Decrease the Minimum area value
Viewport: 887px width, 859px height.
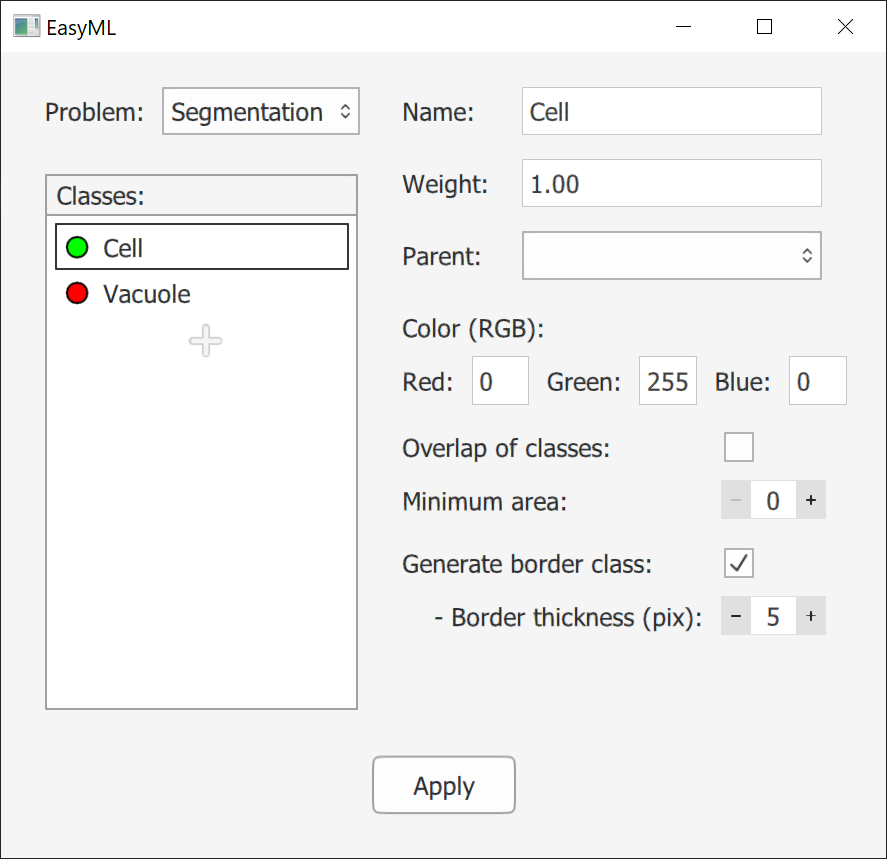tap(736, 500)
